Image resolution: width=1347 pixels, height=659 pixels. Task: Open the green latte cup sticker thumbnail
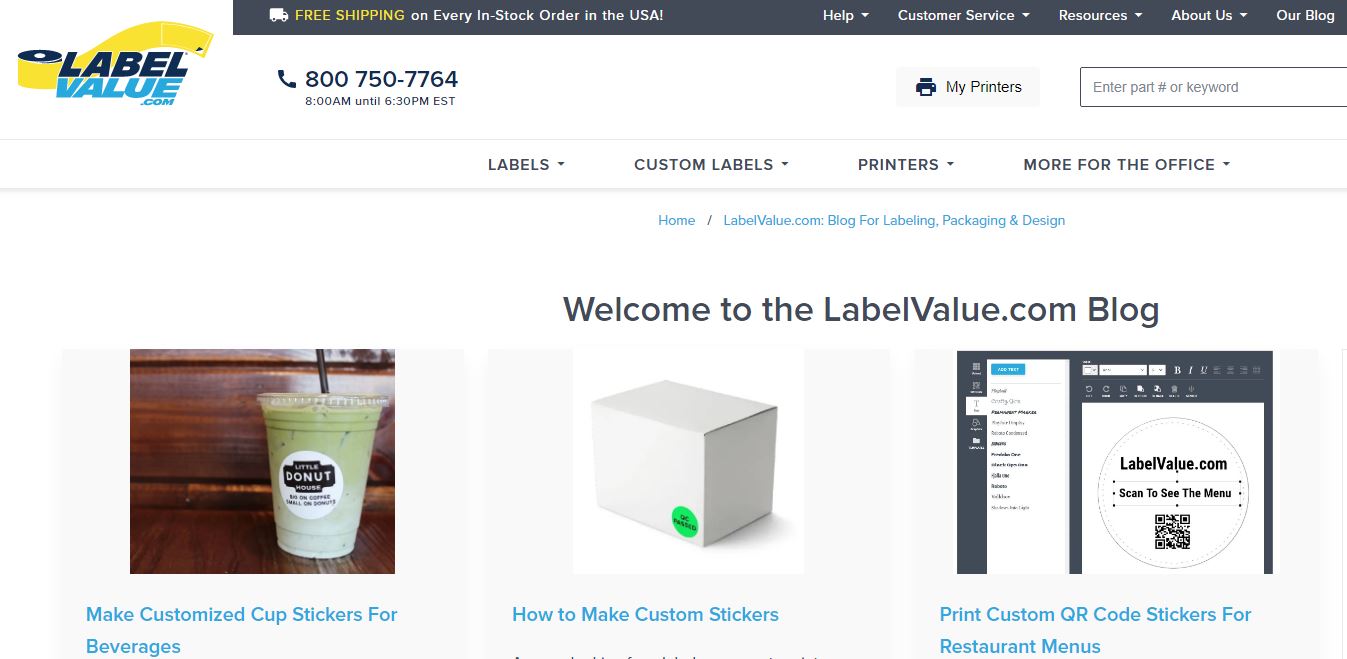(x=262, y=461)
